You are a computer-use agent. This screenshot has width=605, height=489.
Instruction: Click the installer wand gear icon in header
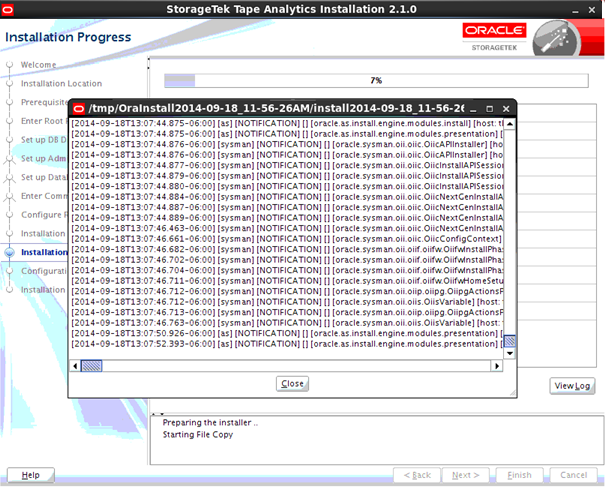click(556, 38)
